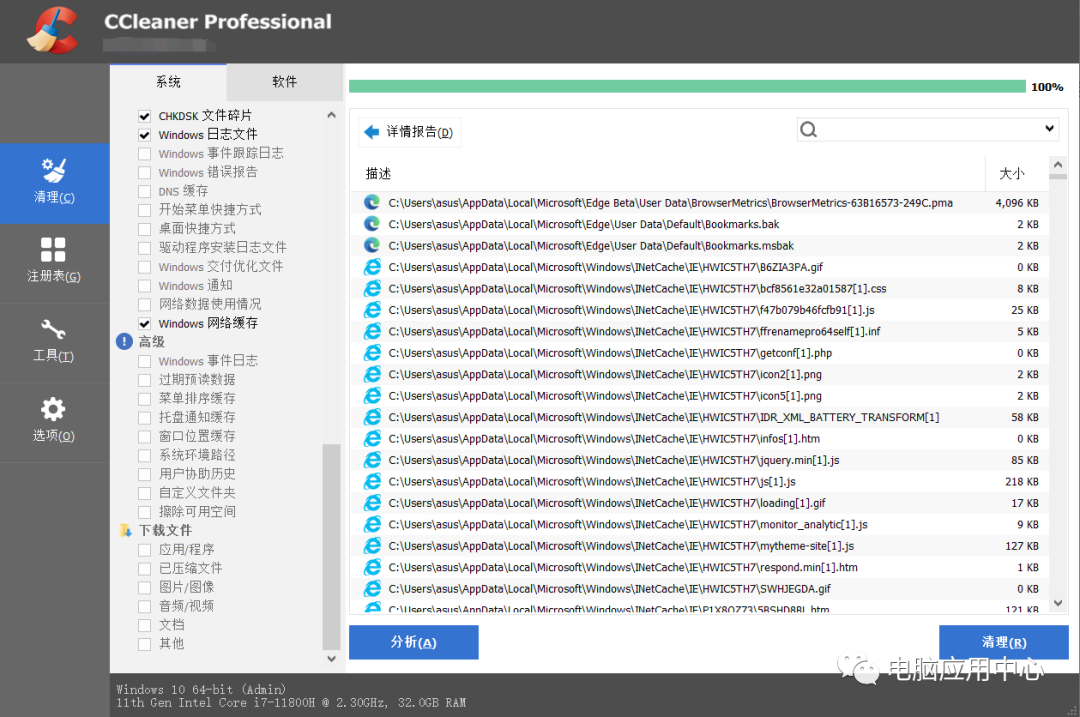Viewport: 1080px width, 717px height.
Task: Click the magnifier search icon
Action: click(x=809, y=130)
